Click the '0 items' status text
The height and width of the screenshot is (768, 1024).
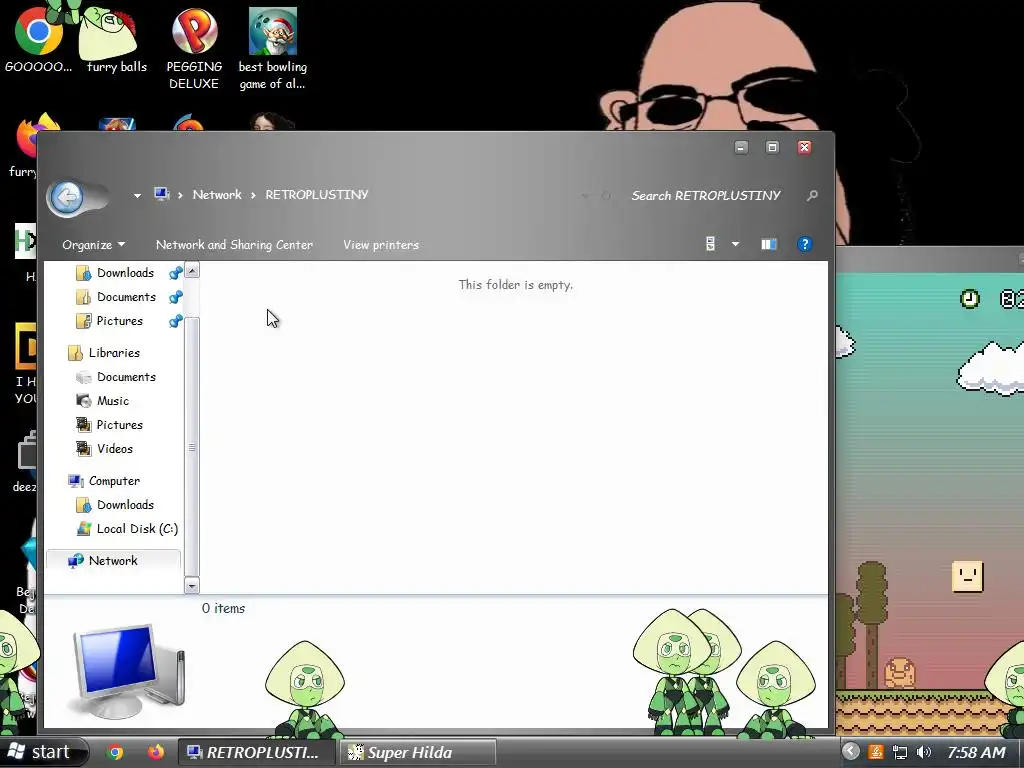pyautogui.click(x=223, y=609)
